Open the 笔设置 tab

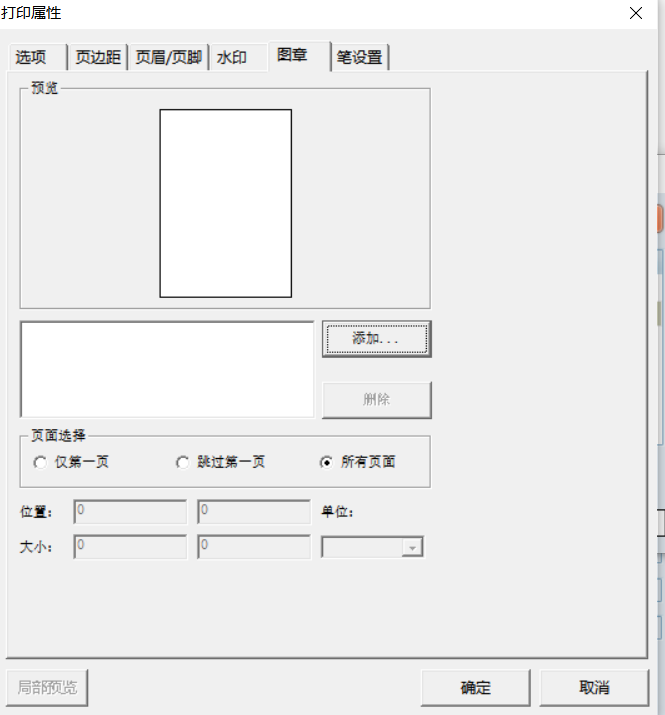[x=359, y=57]
